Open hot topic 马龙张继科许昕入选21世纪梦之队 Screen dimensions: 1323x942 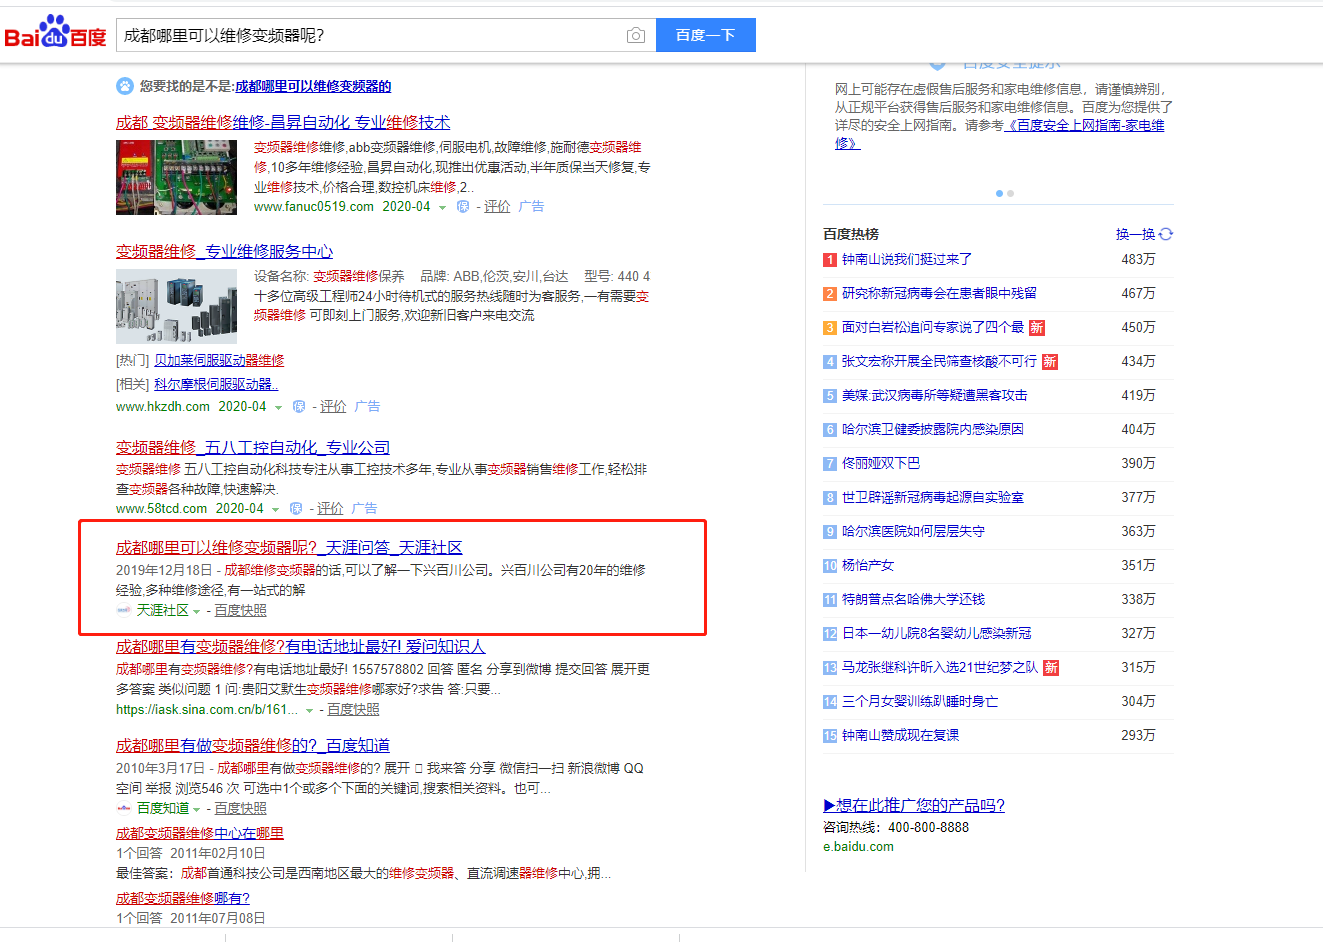pos(940,667)
